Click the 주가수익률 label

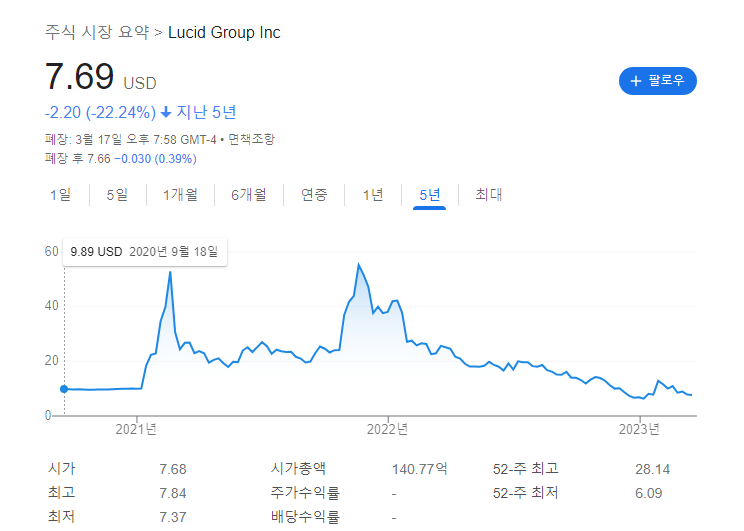coord(305,493)
